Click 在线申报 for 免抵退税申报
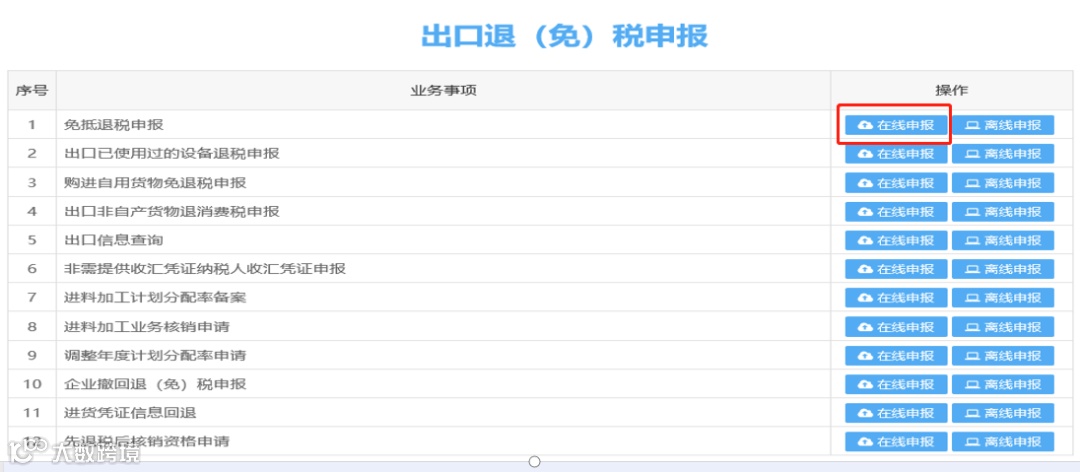The width and height of the screenshot is (1080, 472). tap(896, 125)
